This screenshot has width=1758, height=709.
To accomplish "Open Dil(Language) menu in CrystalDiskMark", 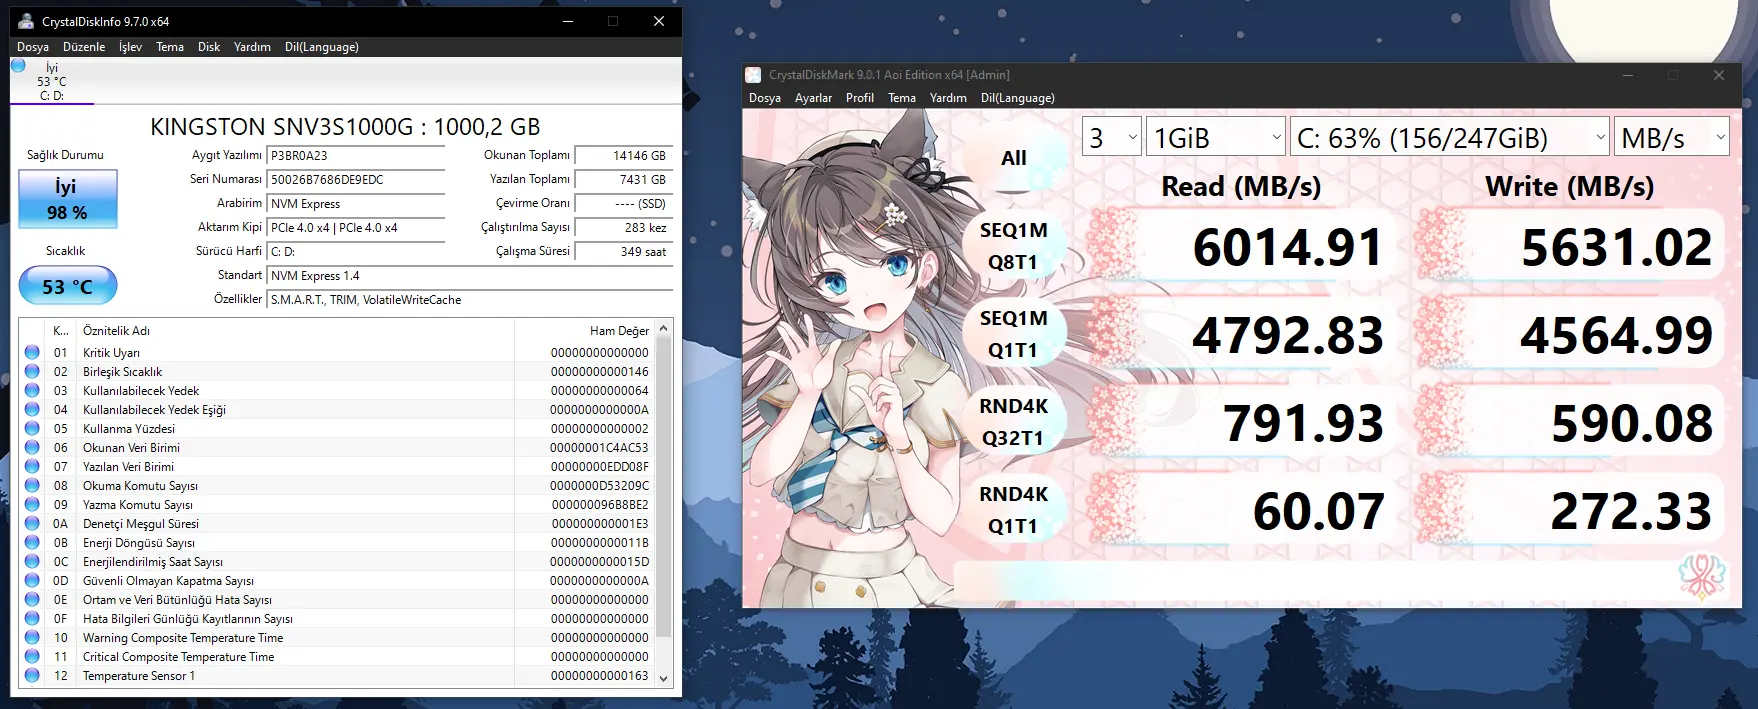I will tap(1018, 98).
